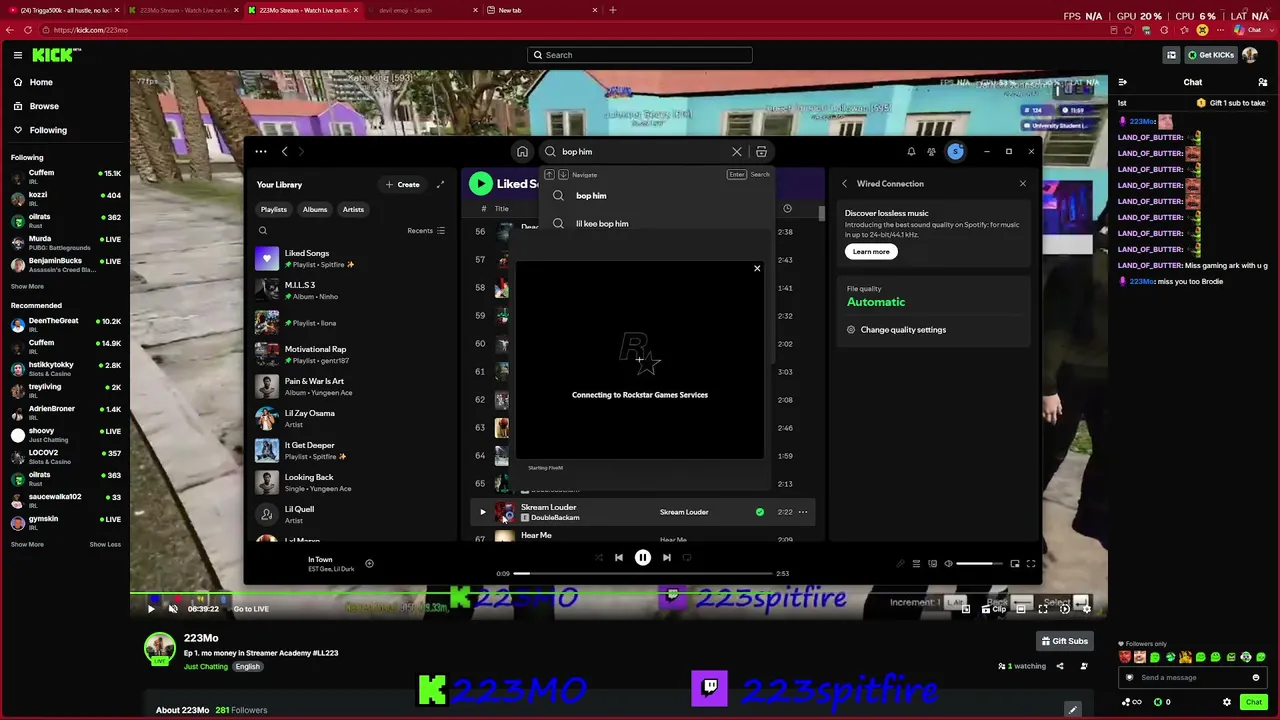Search within Your Library
Image resolution: width=1280 pixels, height=720 pixels.
[263, 231]
